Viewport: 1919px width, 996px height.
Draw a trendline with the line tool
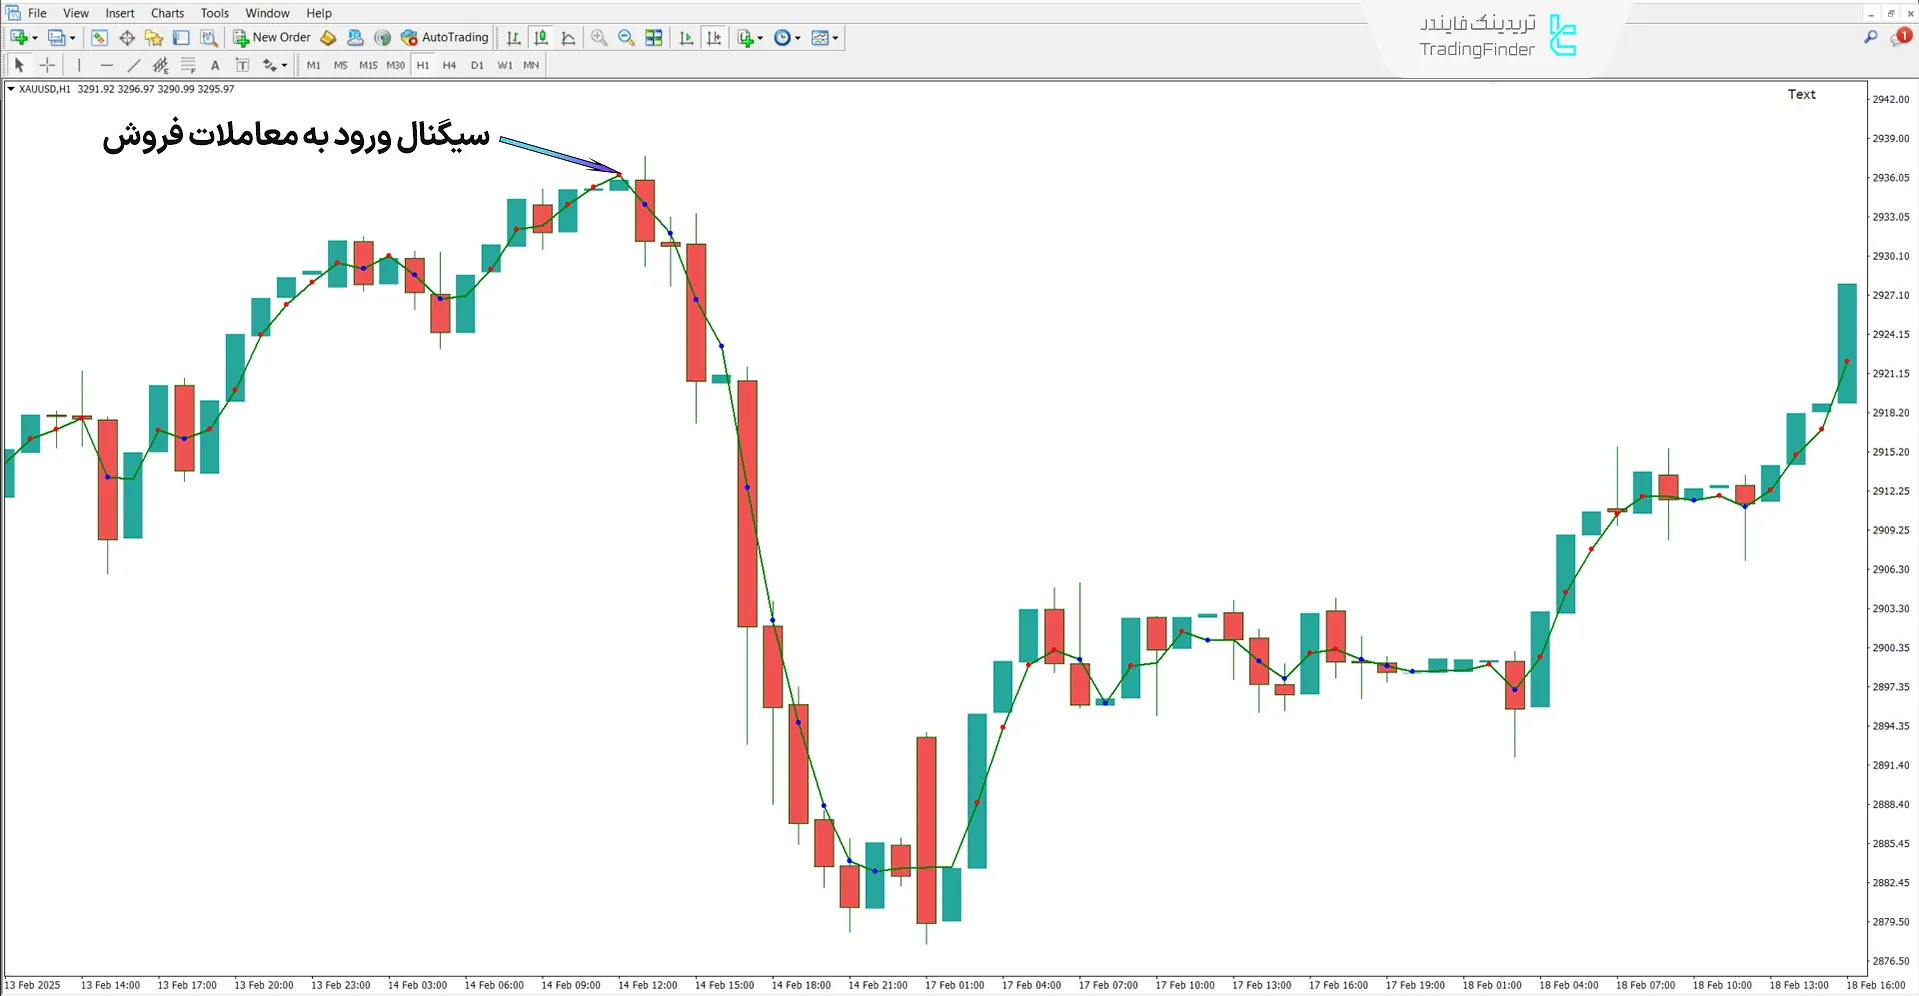pos(134,65)
